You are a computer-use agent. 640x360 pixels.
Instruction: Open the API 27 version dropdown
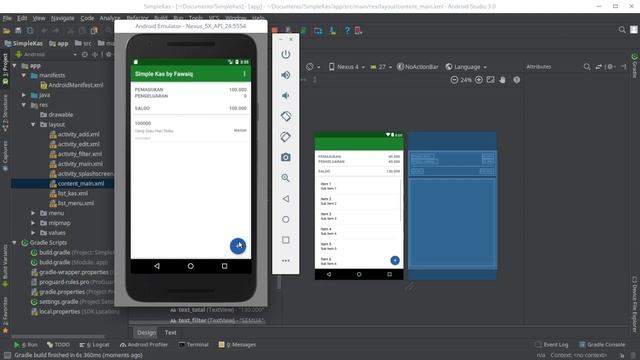pyautogui.click(x=381, y=67)
